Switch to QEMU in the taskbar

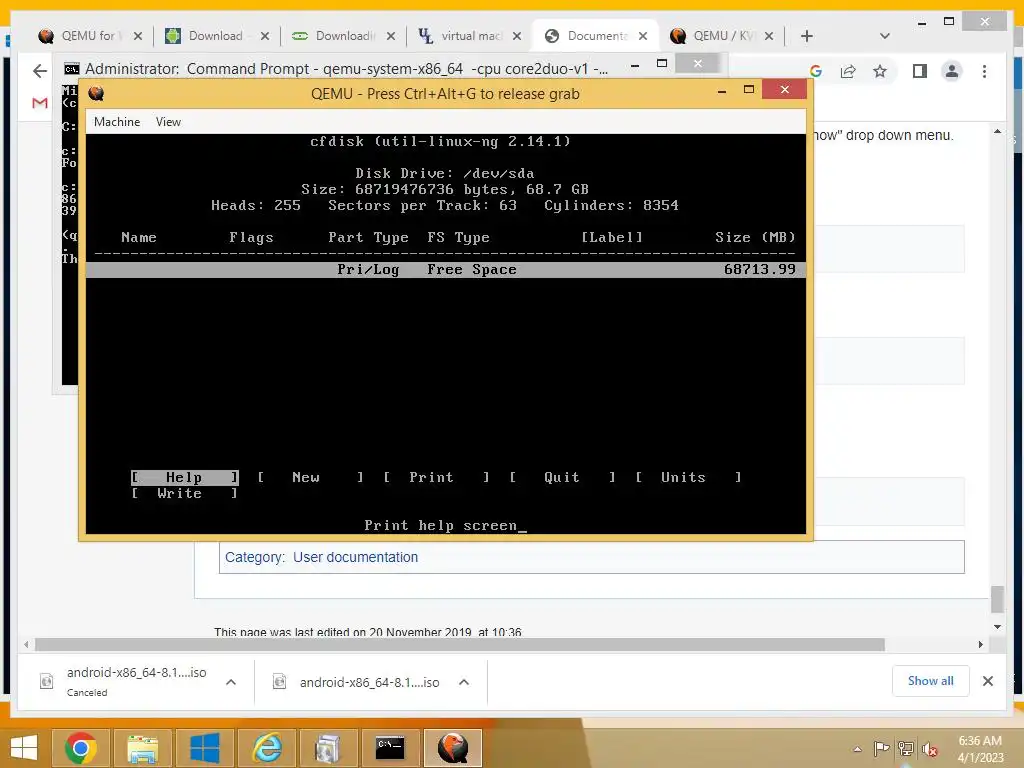(x=453, y=748)
